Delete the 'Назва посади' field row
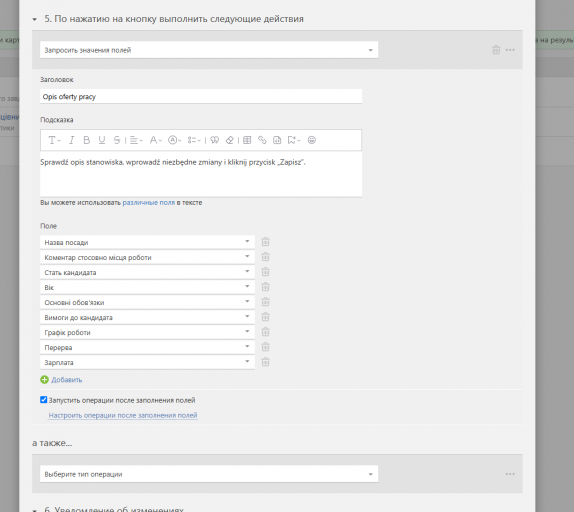 (265, 242)
